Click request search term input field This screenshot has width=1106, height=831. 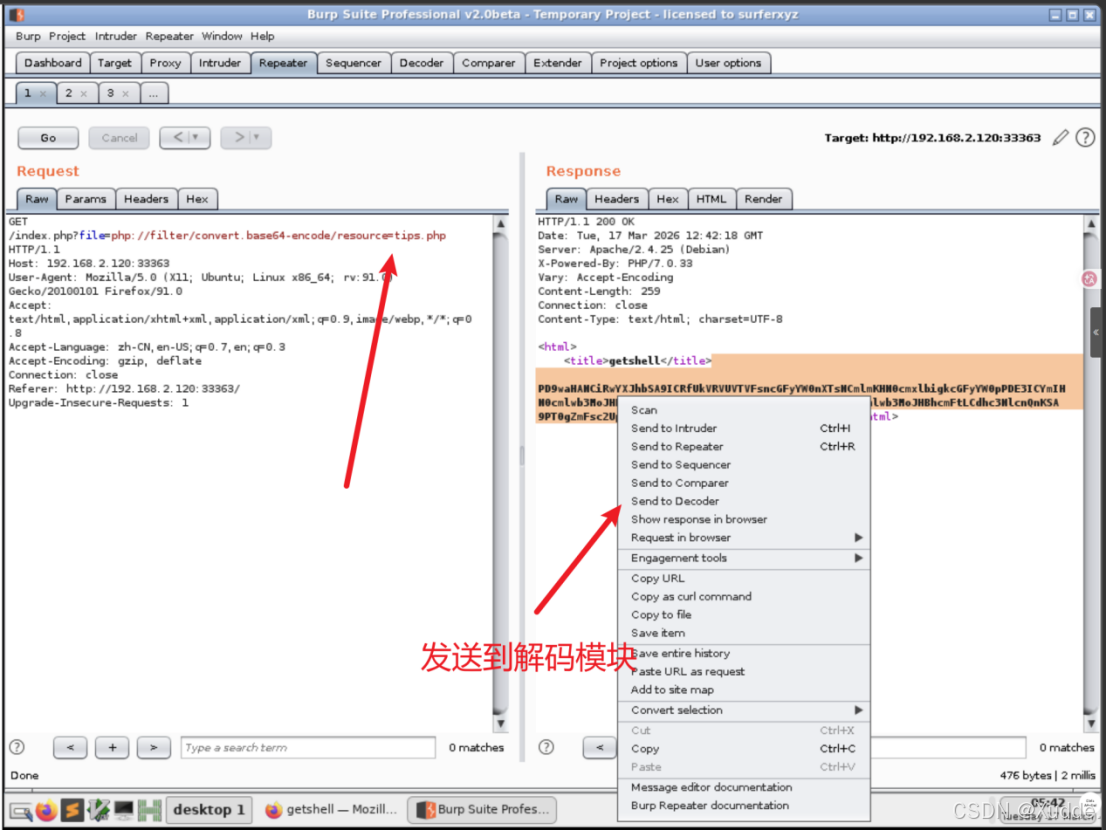[x=308, y=747]
